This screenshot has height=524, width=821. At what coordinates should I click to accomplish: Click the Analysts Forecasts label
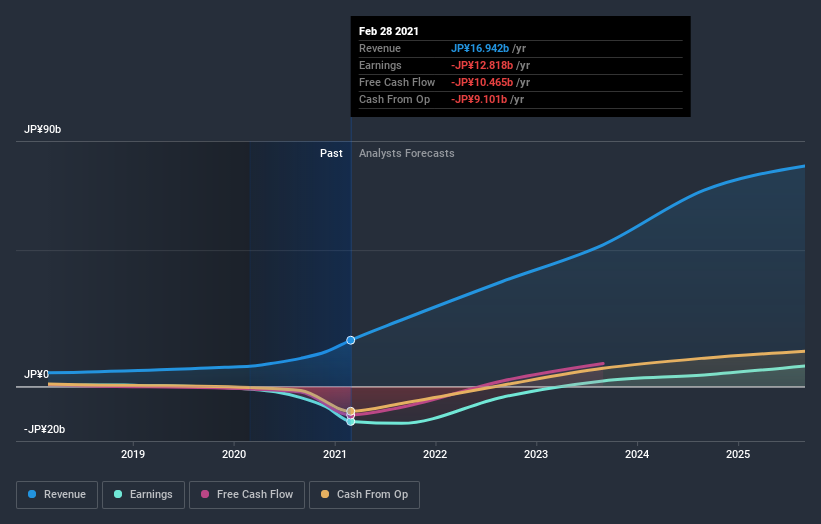coord(407,153)
